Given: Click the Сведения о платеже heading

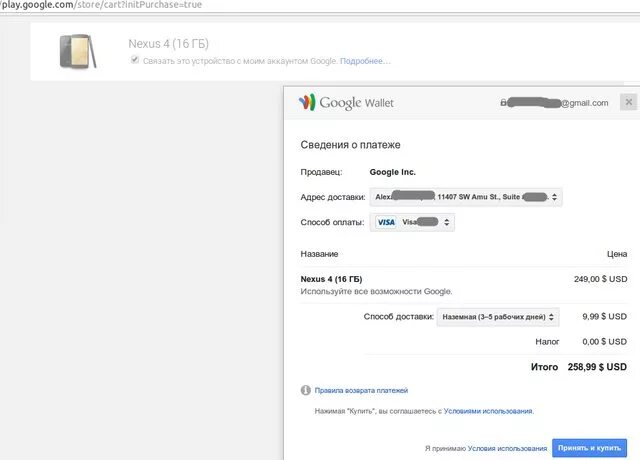Looking at the screenshot, I should pos(350,144).
